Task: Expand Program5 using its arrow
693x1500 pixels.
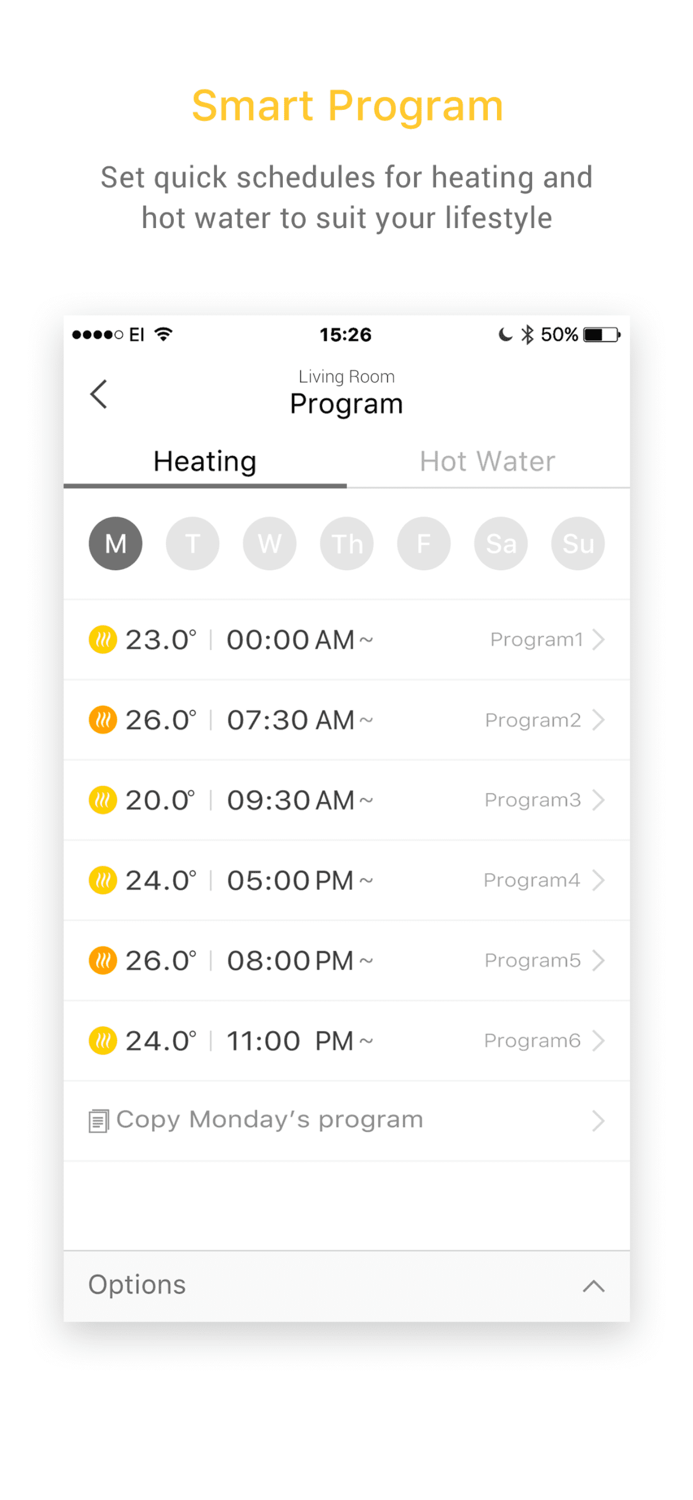Action: point(598,960)
